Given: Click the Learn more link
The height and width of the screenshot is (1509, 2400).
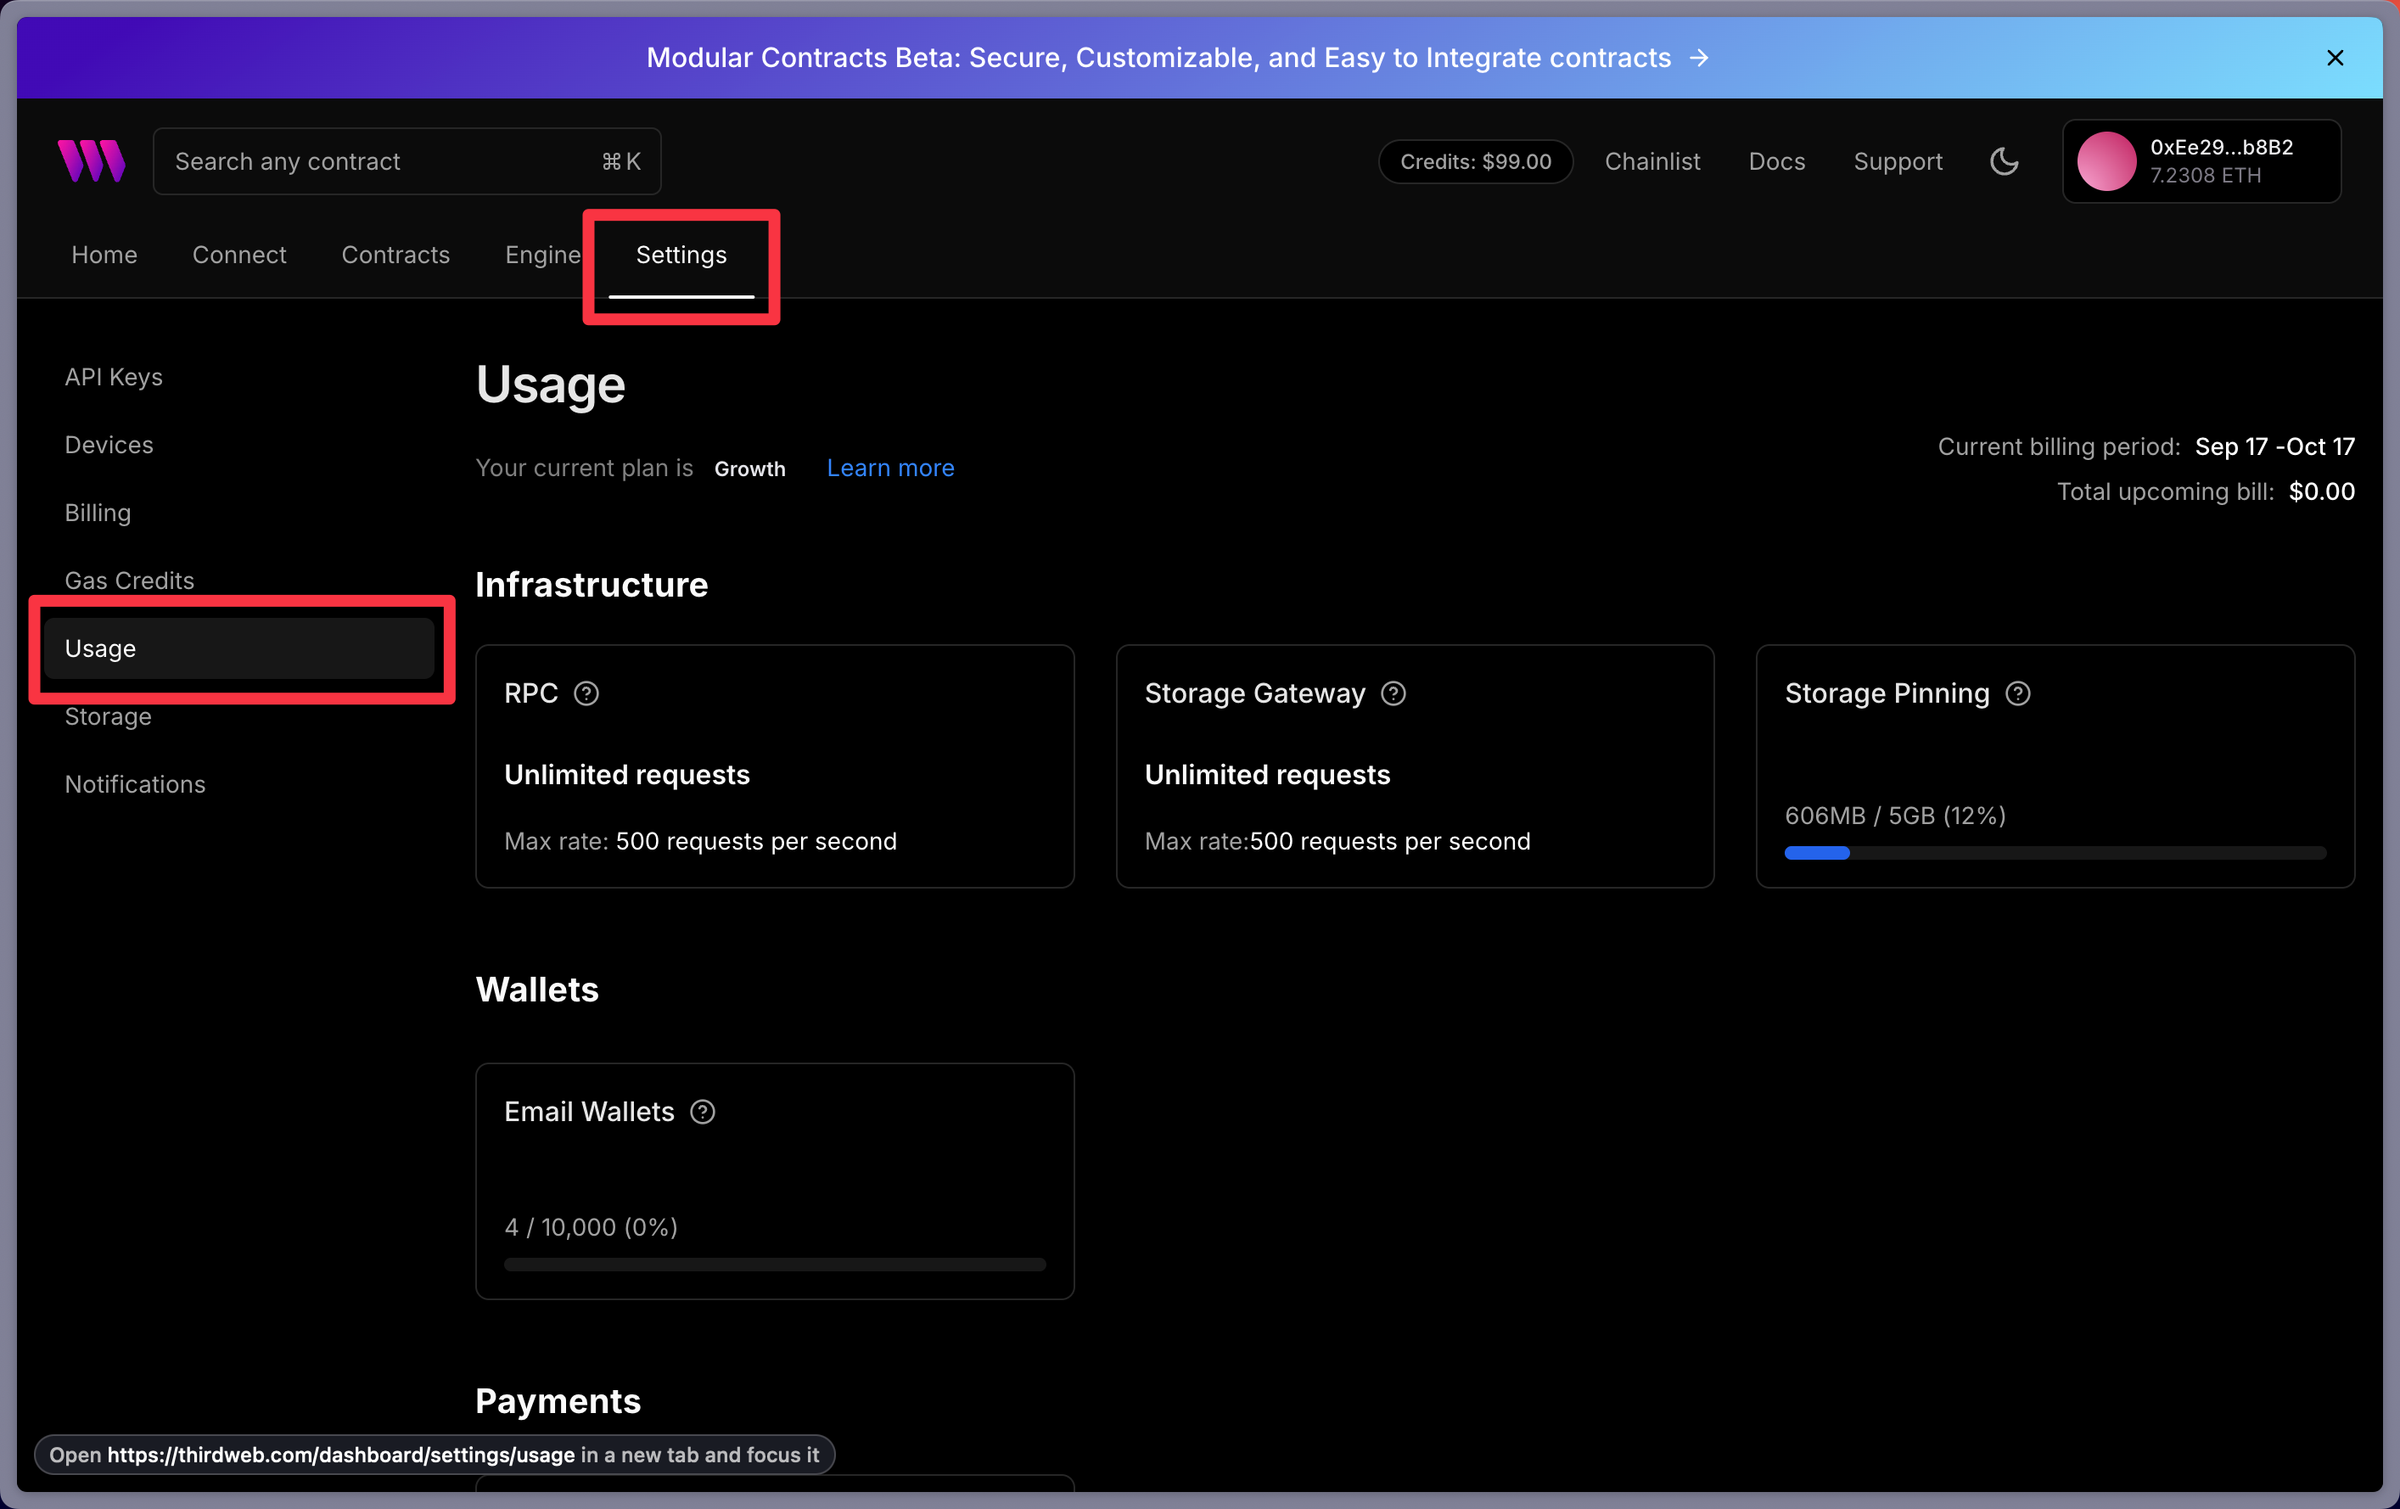Looking at the screenshot, I should pyautogui.click(x=890, y=467).
